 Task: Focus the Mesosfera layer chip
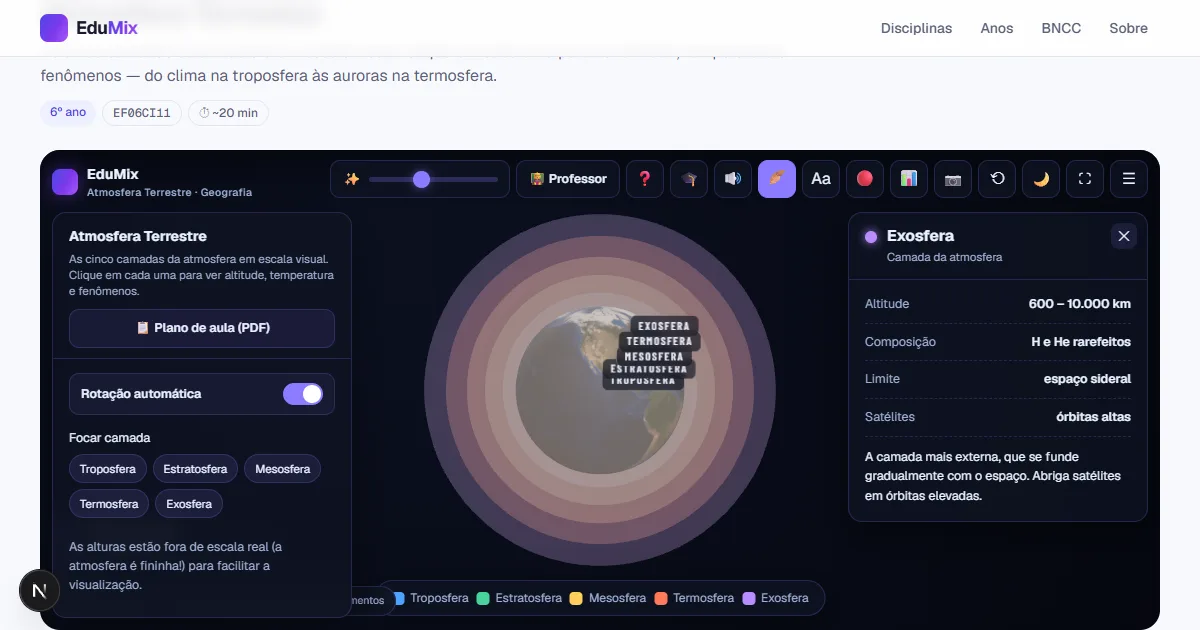point(282,469)
